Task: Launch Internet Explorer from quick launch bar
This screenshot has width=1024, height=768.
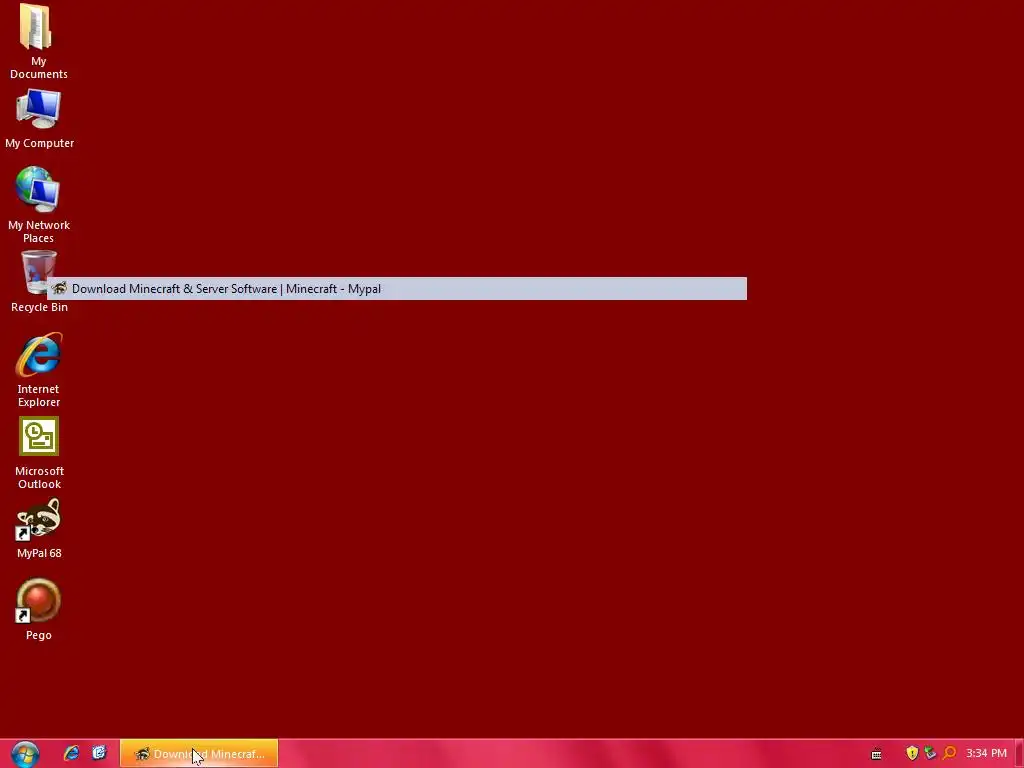Action: point(71,753)
